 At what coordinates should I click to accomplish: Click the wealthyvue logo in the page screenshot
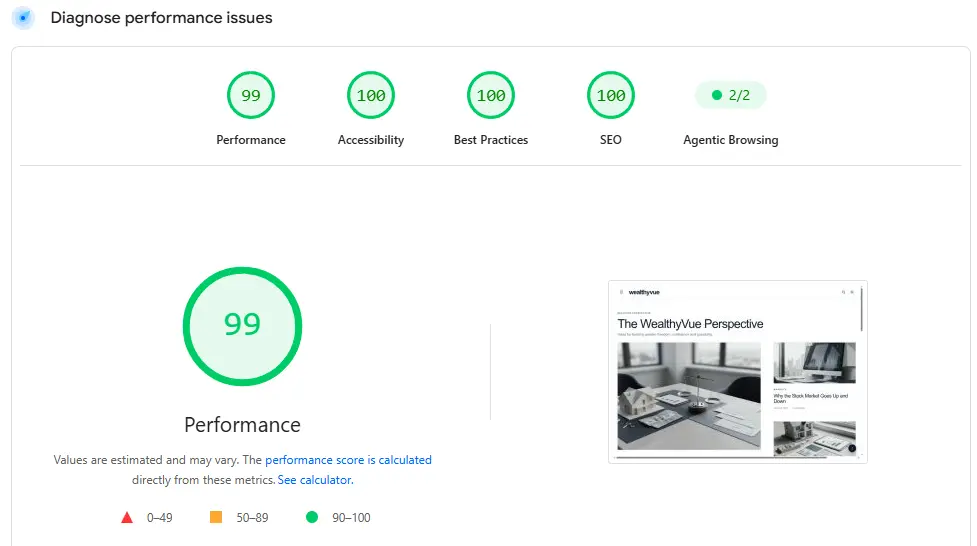pyautogui.click(x=644, y=292)
